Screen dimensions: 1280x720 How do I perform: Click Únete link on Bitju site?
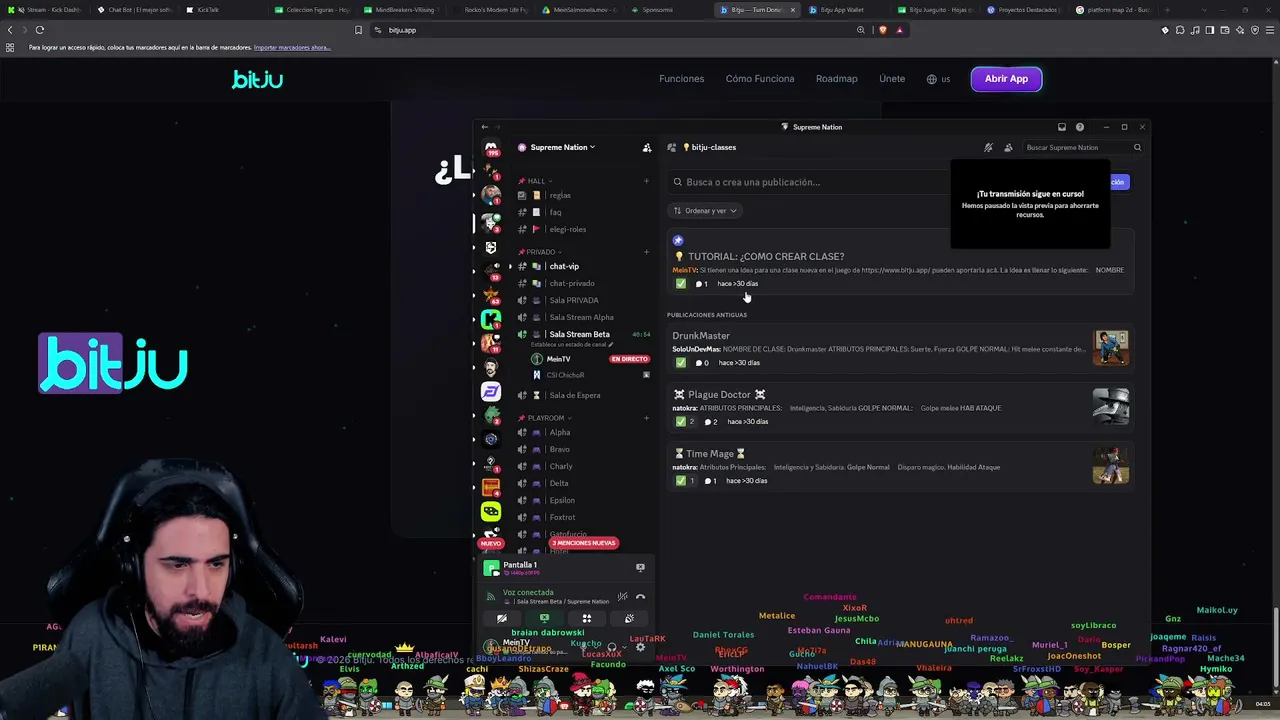point(892,79)
